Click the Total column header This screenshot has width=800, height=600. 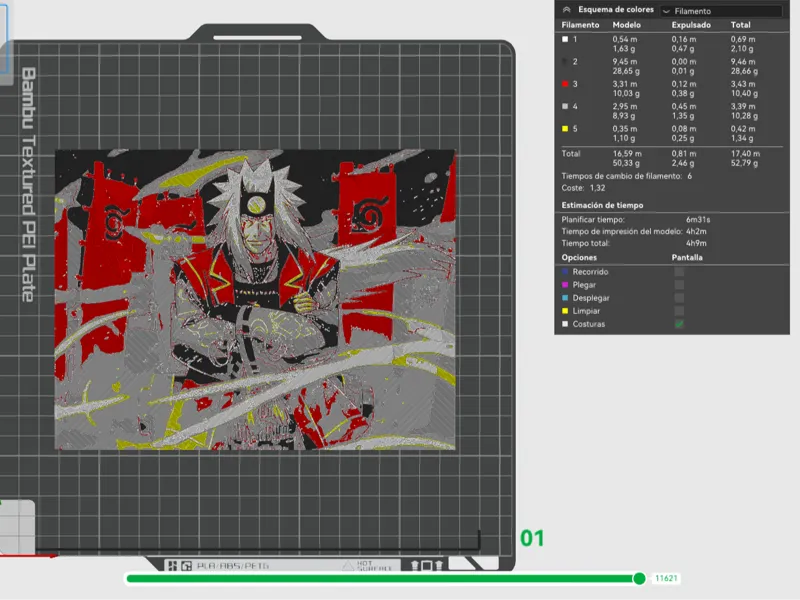pos(740,25)
